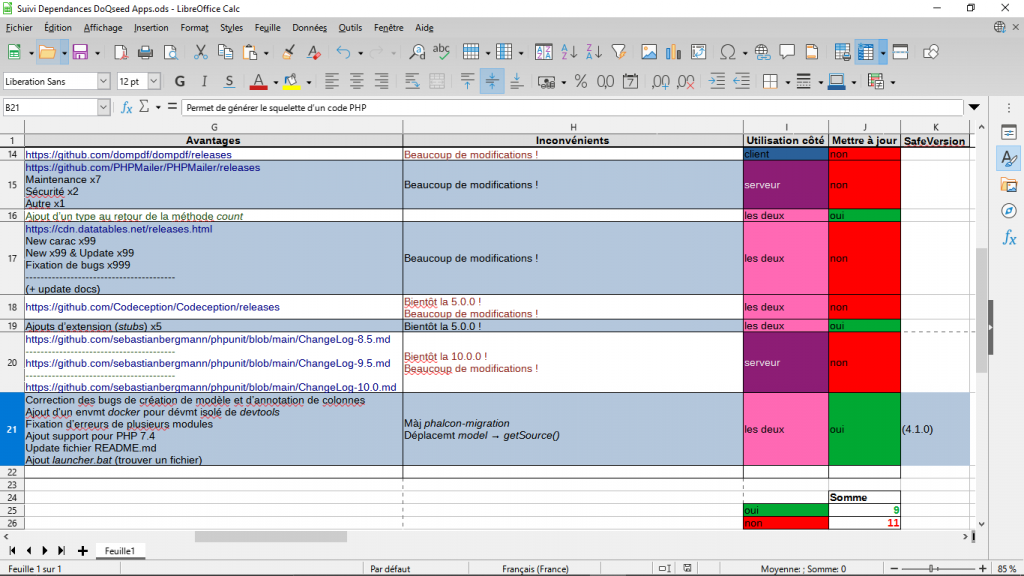This screenshot has width=1024, height=576.
Task: Click the Open folder icon
Action: pos(47,52)
